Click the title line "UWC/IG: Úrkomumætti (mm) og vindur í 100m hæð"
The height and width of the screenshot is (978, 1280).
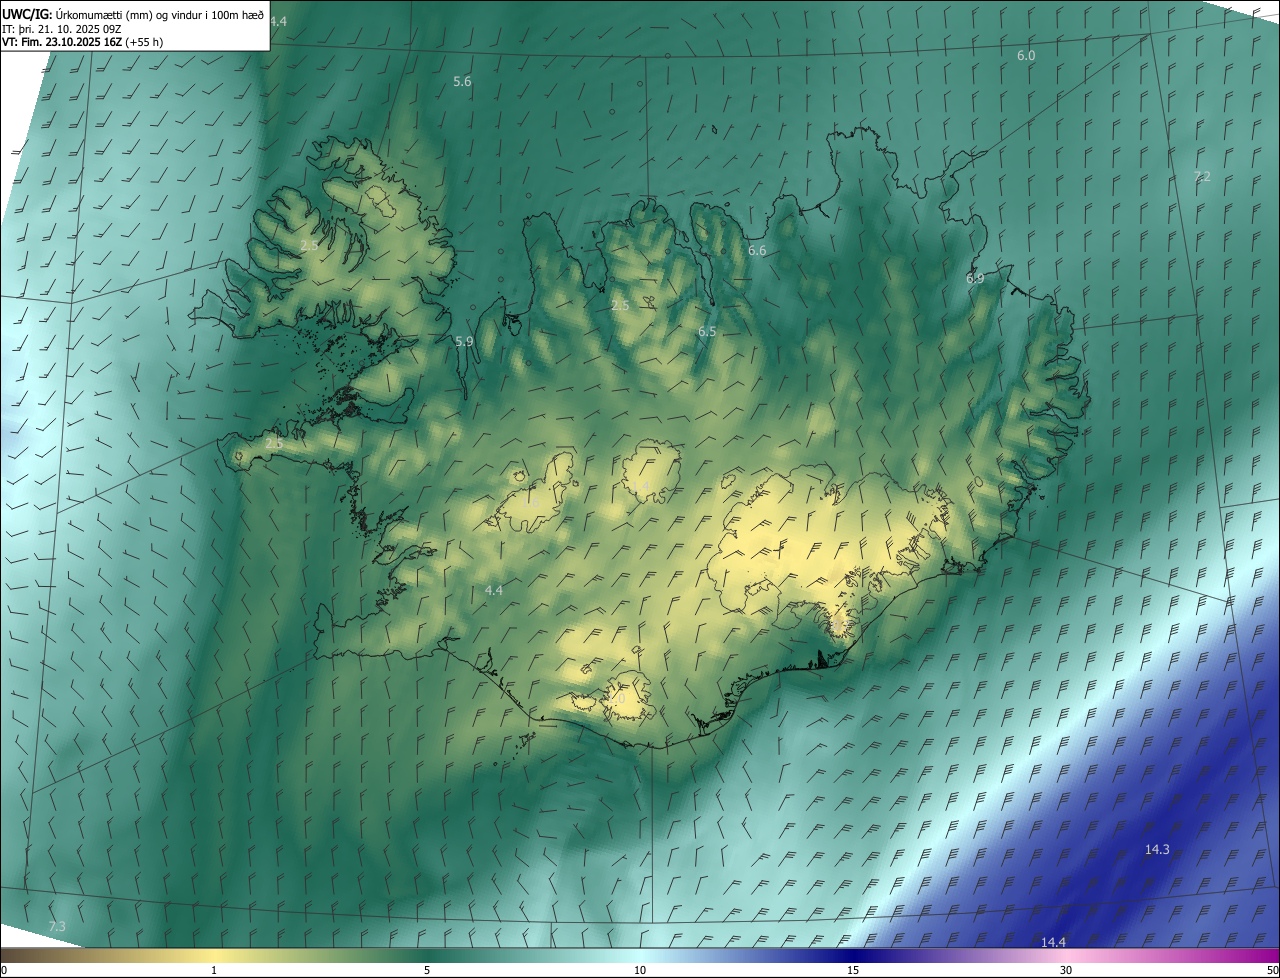click(133, 14)
